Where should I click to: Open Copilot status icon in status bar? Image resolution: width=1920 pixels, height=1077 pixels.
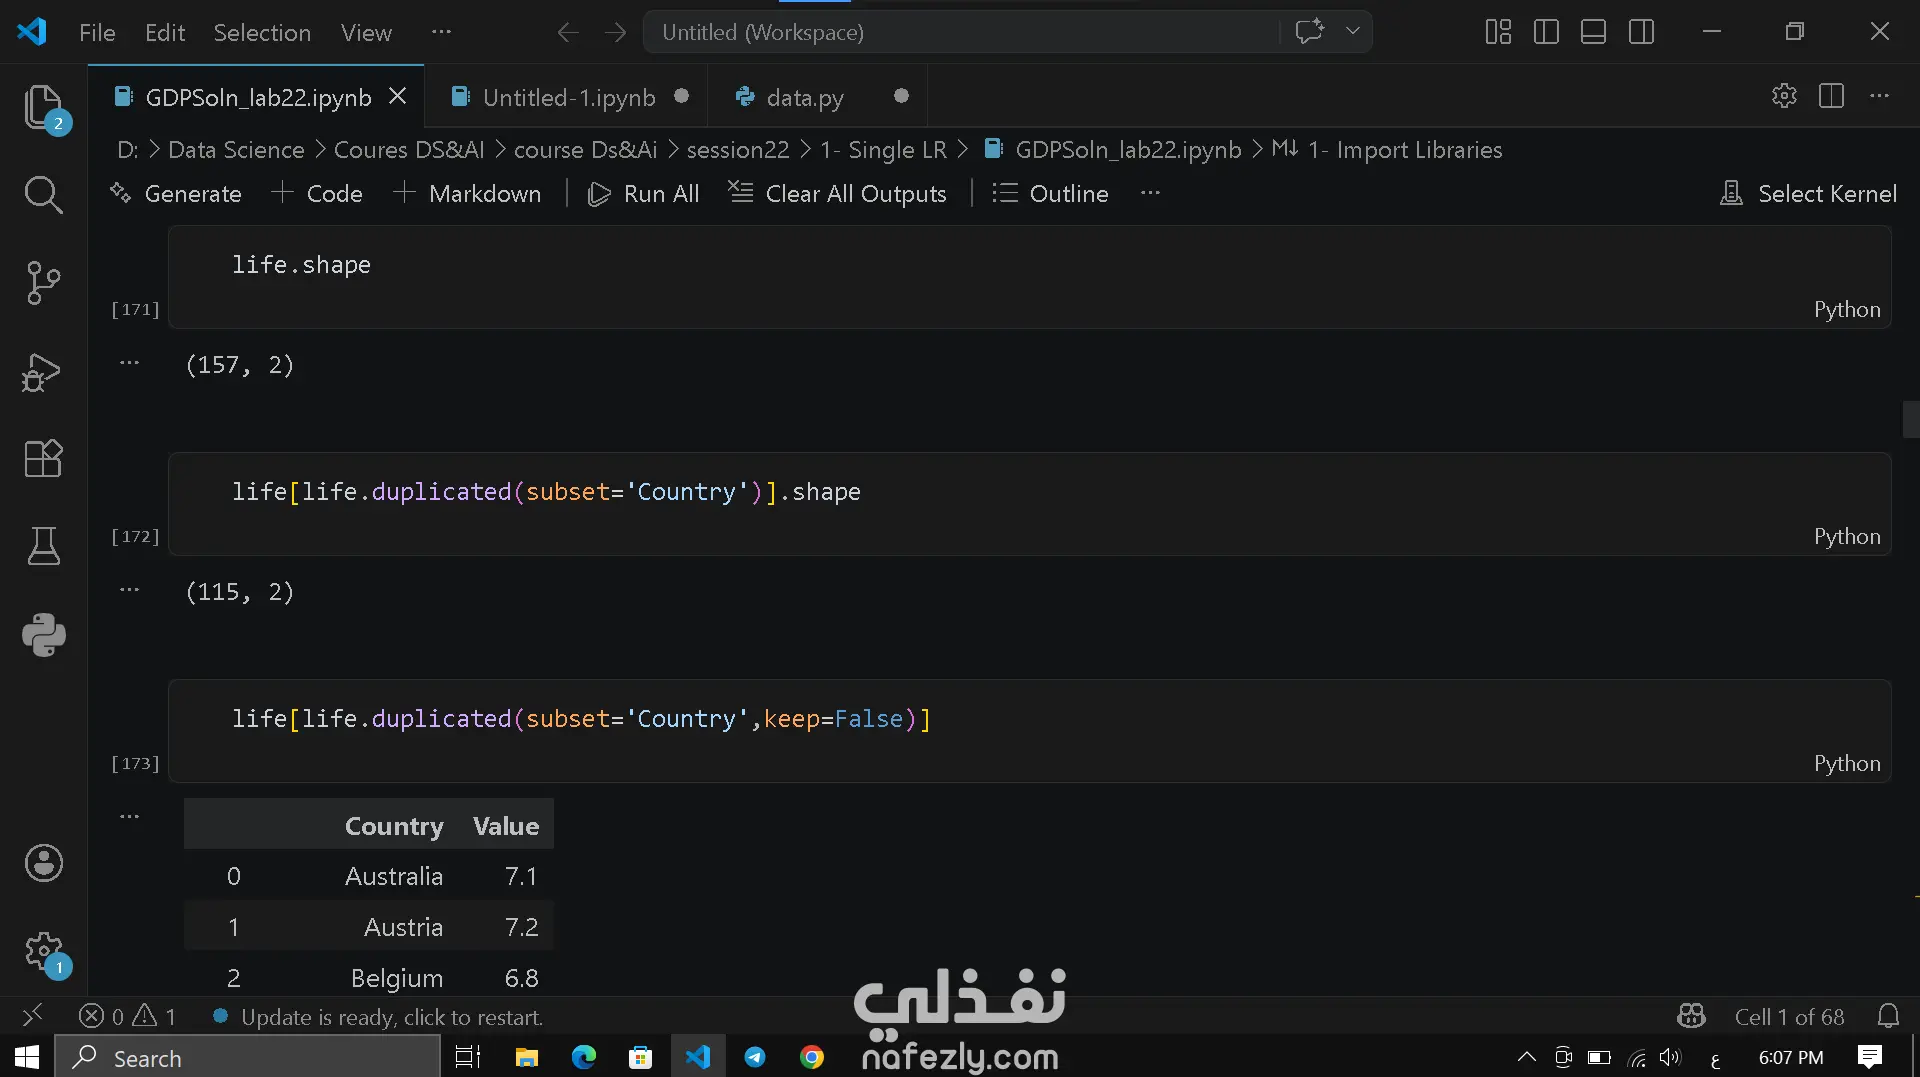pos(1691,1017)
